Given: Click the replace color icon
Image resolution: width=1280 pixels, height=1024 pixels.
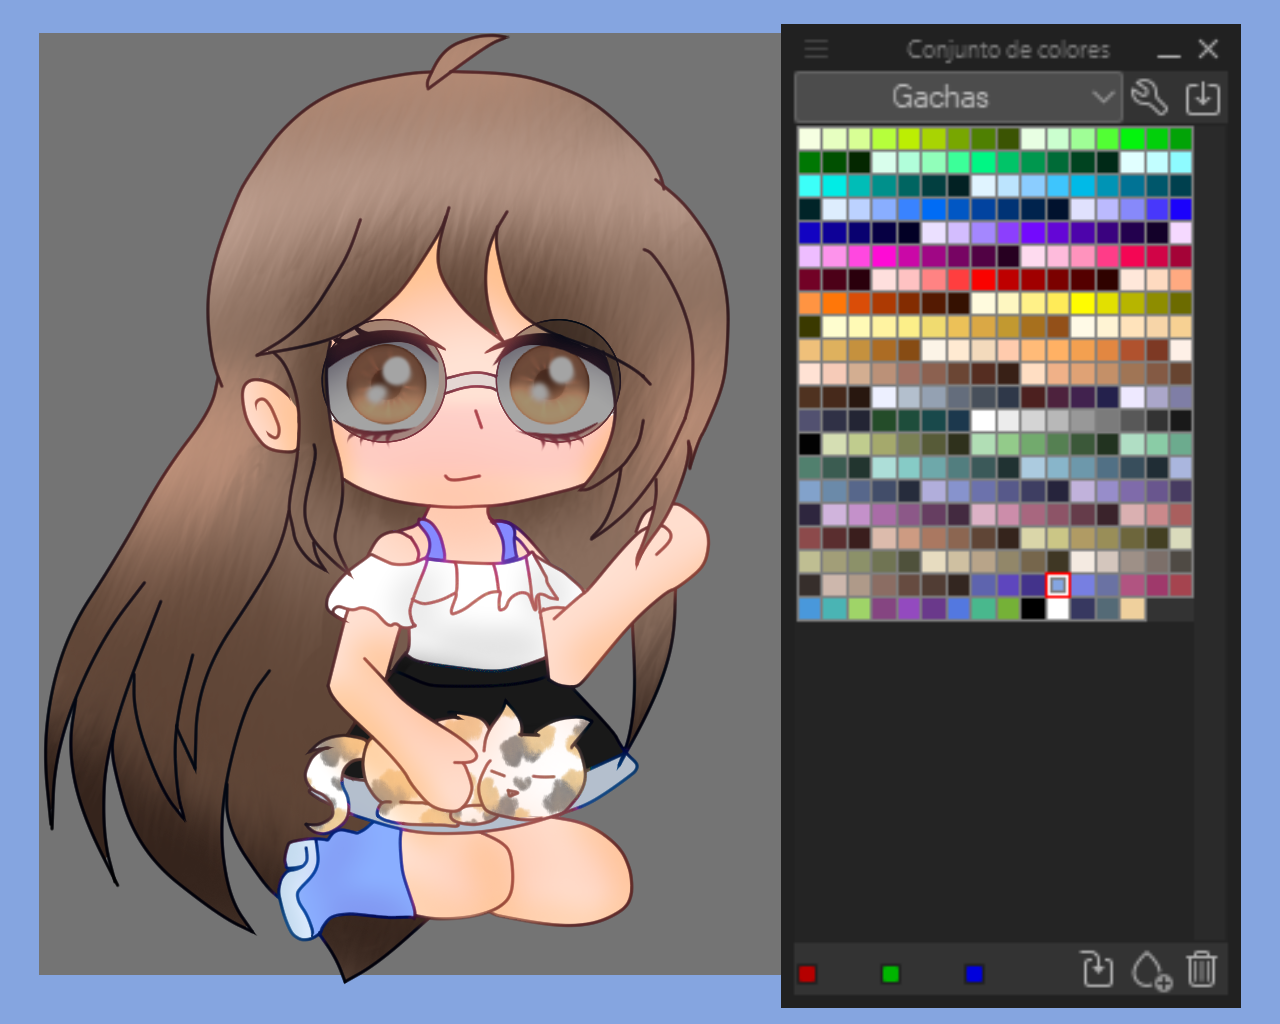Looking at the screenshot, I should pyautogui.click(x=1097, y=970).
